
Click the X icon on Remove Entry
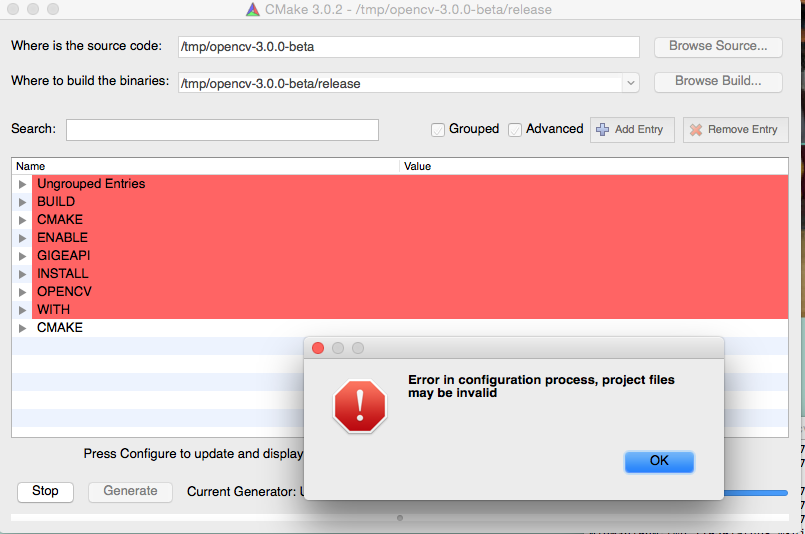click(x=695, y=130)
